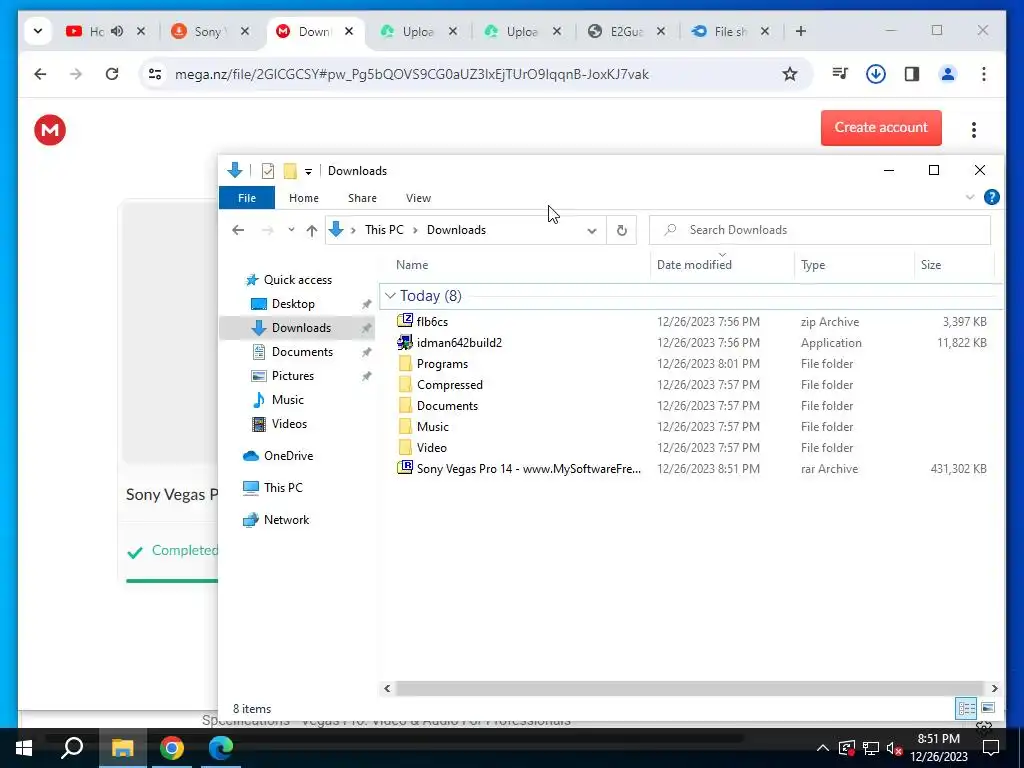Open Chrome three-dot menu

(984, 74)
